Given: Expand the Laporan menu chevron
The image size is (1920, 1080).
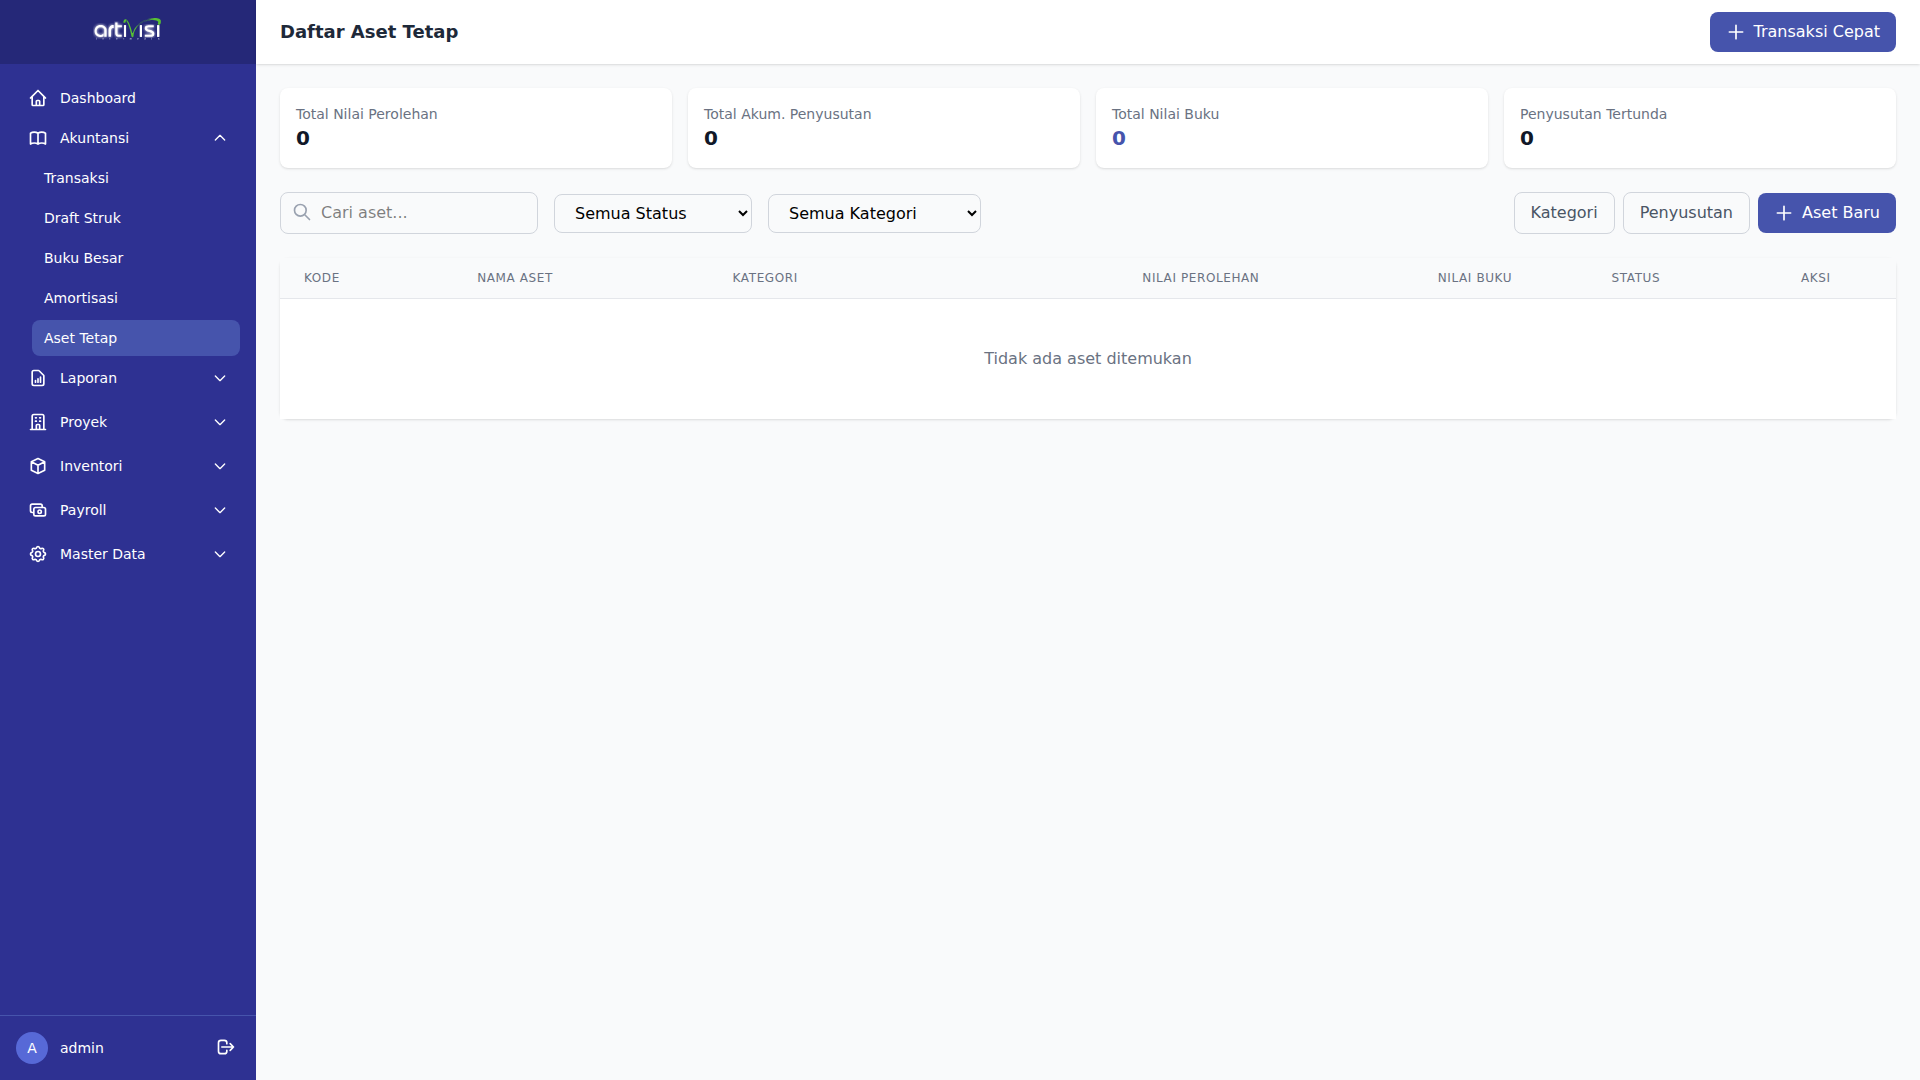Looking at the screenshot, I should pos(220,378).
